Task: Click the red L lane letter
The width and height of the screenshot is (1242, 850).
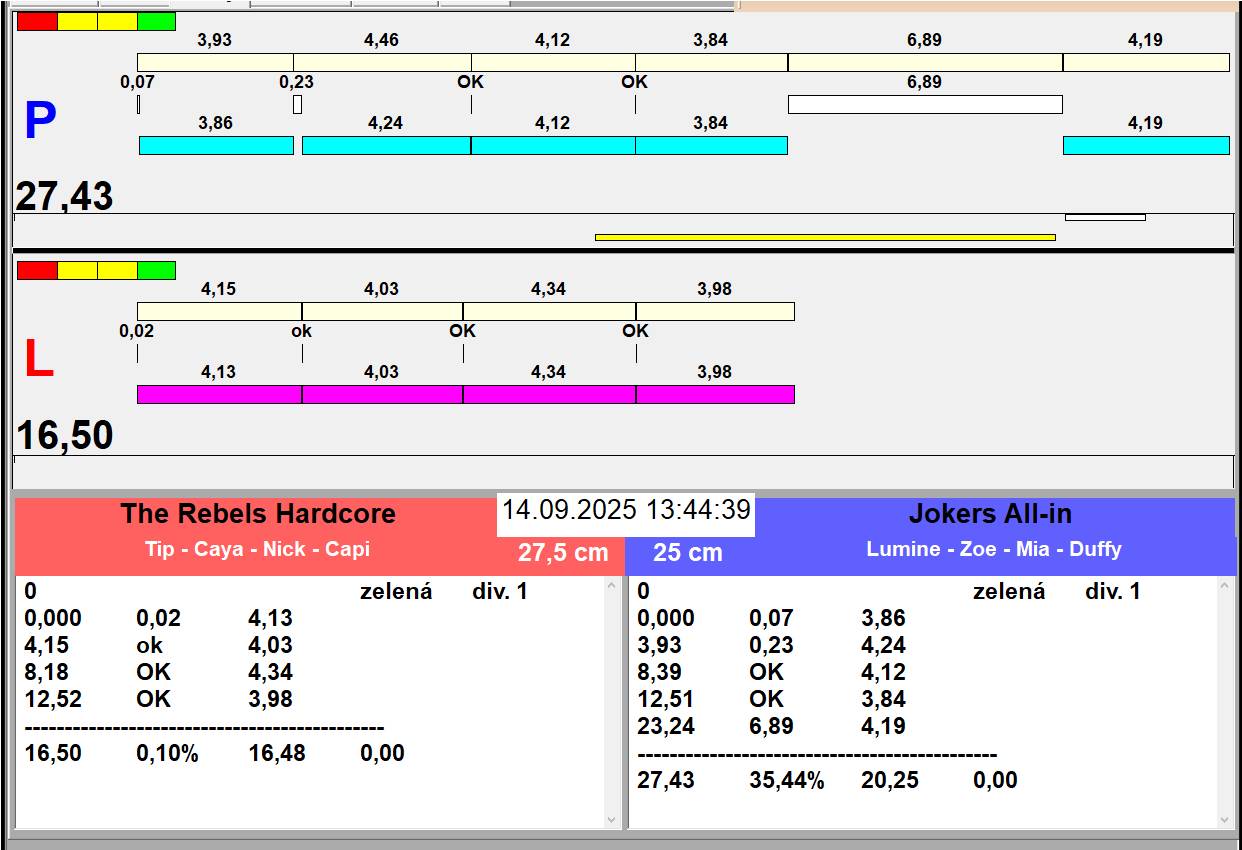Action: point(38,360)
